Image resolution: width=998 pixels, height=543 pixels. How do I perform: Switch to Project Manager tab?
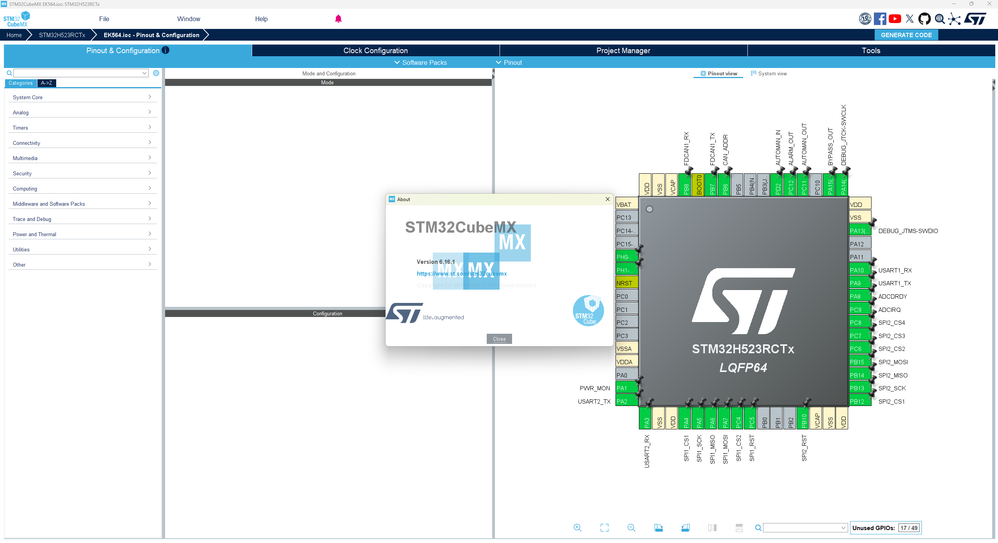tap(623, 50)
